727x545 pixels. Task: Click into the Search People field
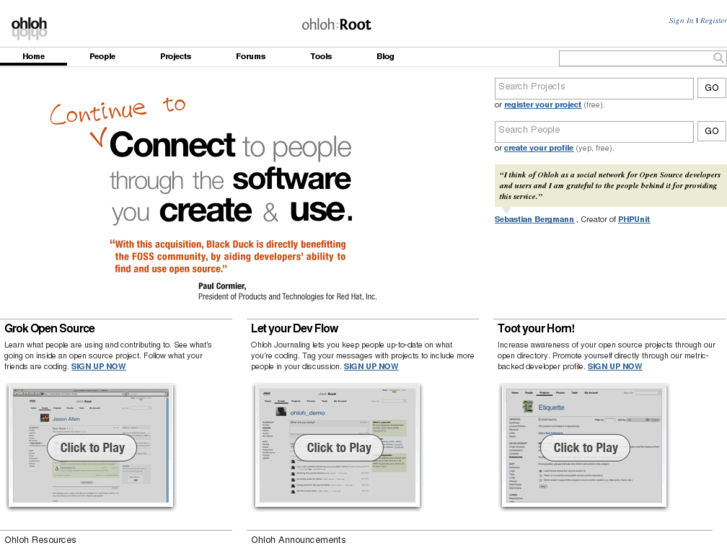(594, 132)
